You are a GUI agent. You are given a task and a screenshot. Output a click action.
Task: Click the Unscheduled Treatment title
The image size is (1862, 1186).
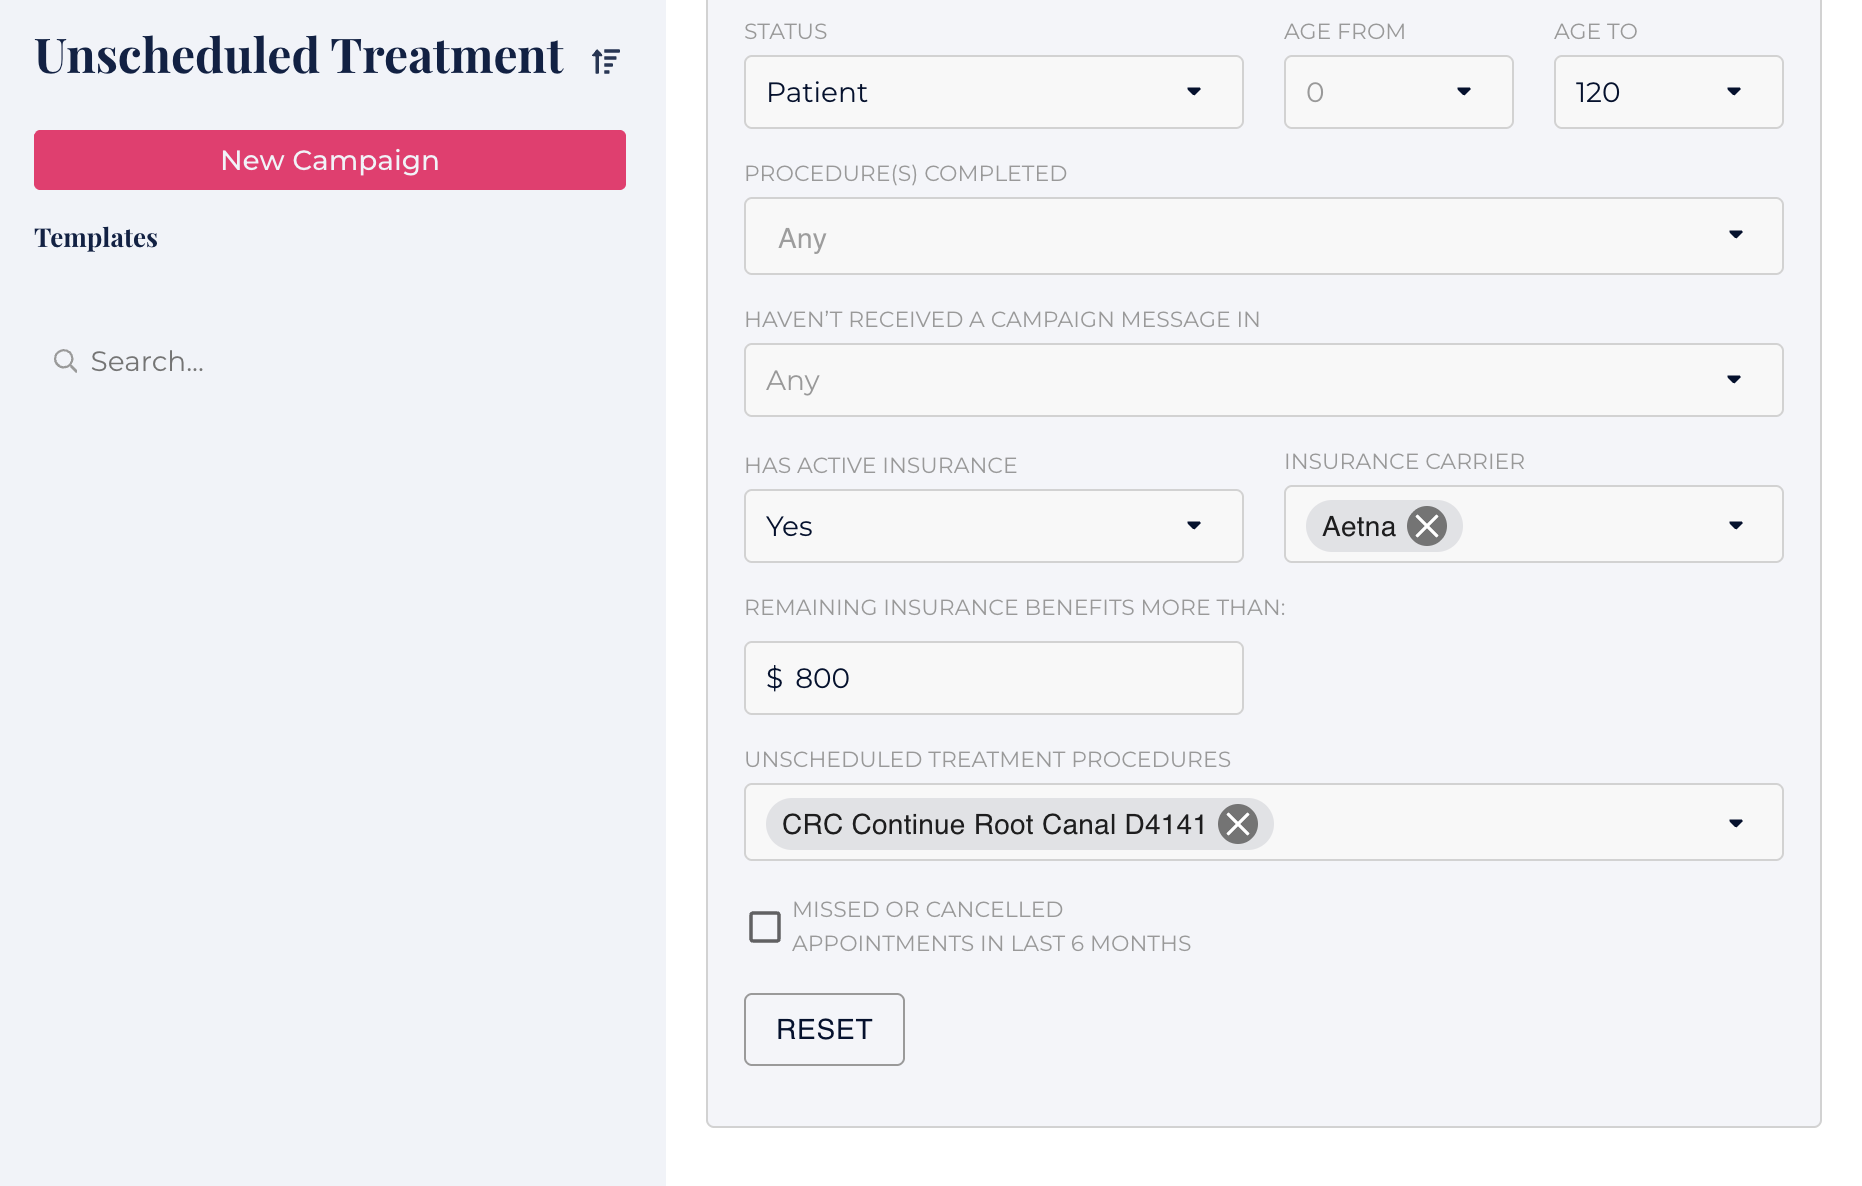coord(299,56)
